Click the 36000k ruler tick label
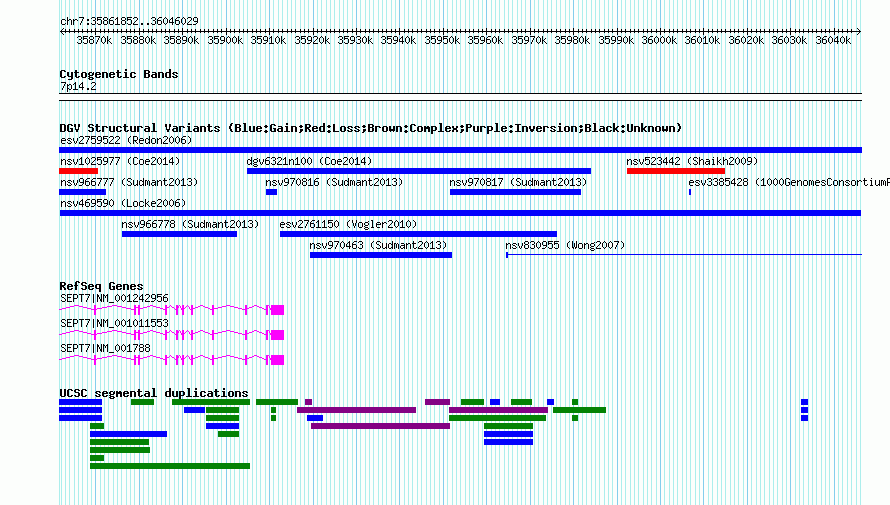The image size is (890, 505). click(660, 40)
